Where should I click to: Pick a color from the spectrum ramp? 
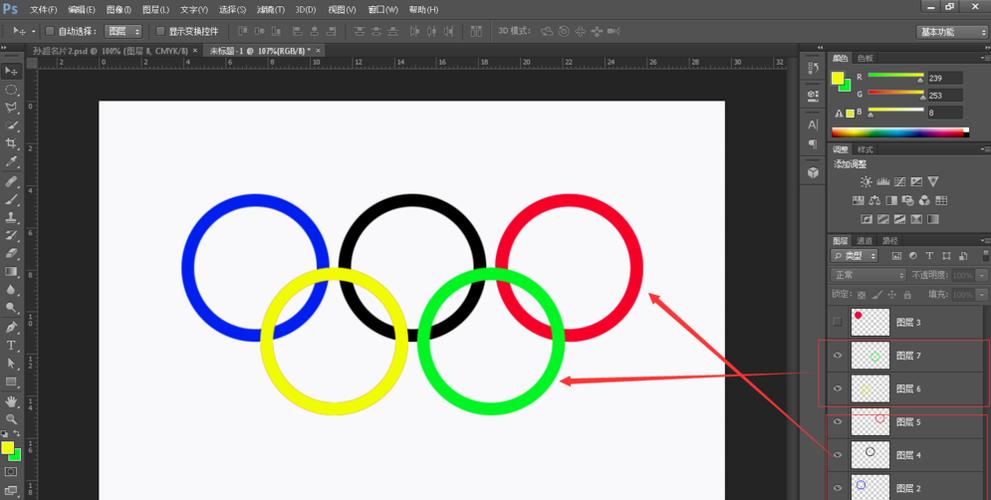pyautogui.click(x=900, y=133)
